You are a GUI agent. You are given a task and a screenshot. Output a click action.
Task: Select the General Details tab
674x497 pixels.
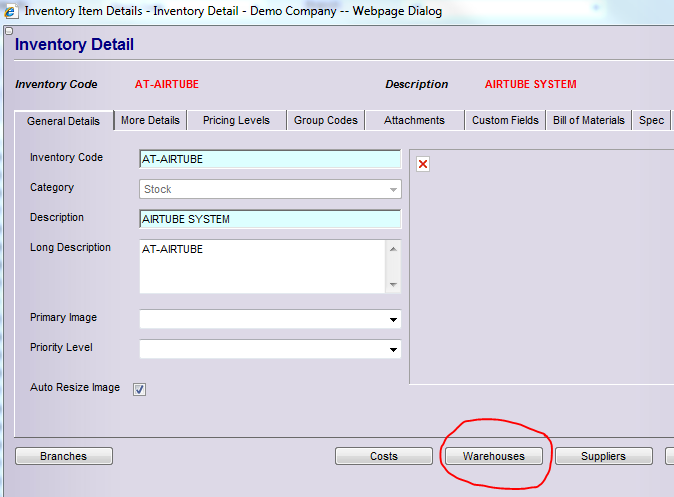tap(63, 121)
